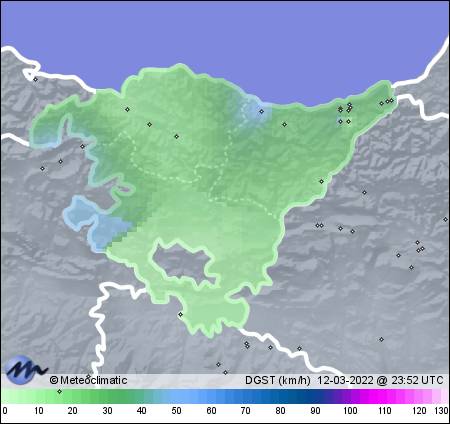Select the station marker inside the blue coastal patch
Screen dimensions: 450x424
click(x=262, y=112)
